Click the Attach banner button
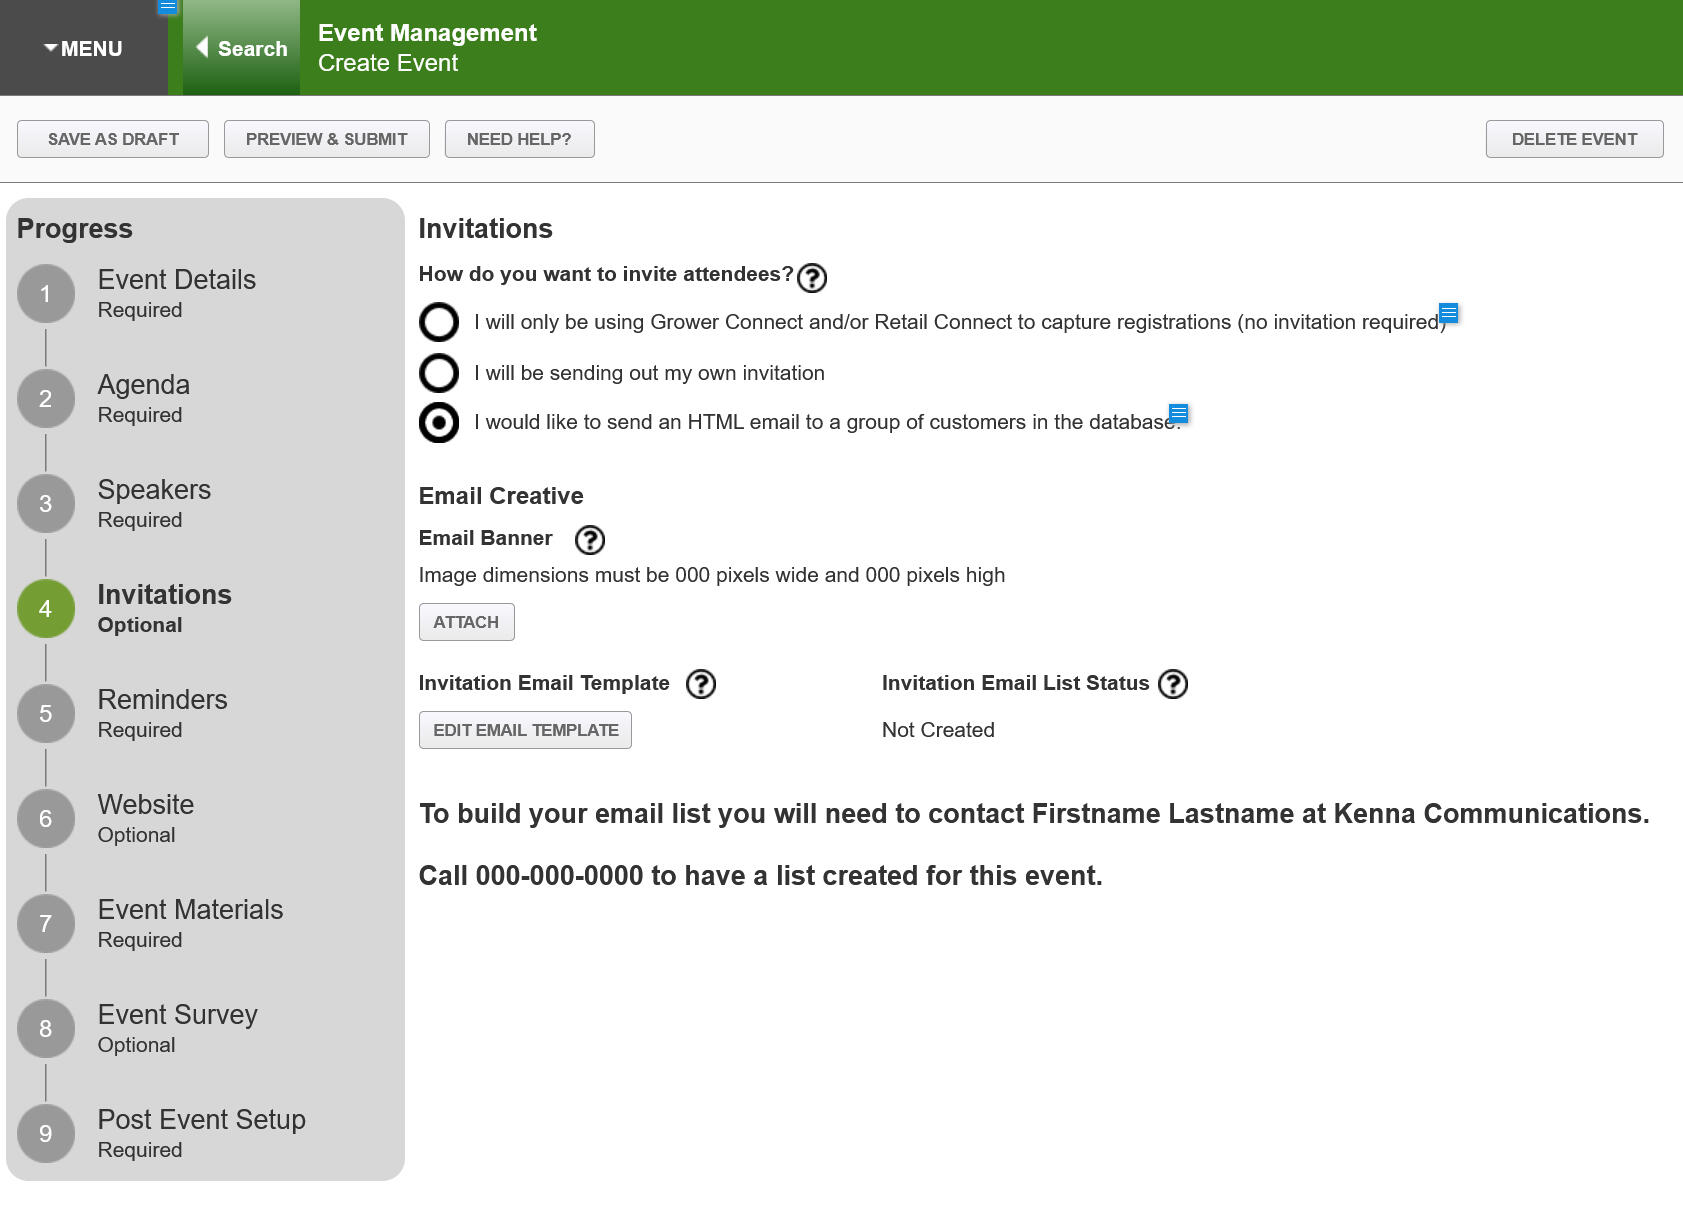 click(466, 622)
